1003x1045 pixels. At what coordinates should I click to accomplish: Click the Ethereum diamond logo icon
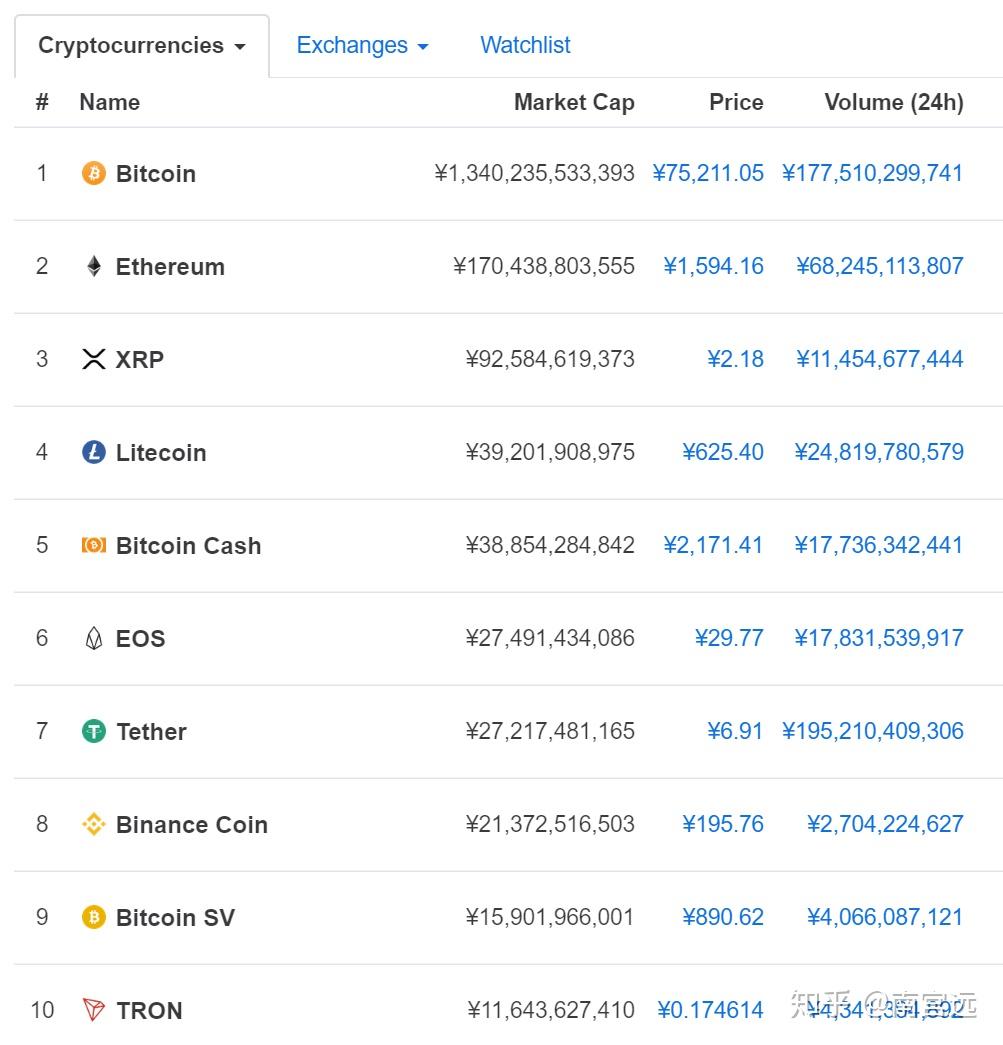93,266
